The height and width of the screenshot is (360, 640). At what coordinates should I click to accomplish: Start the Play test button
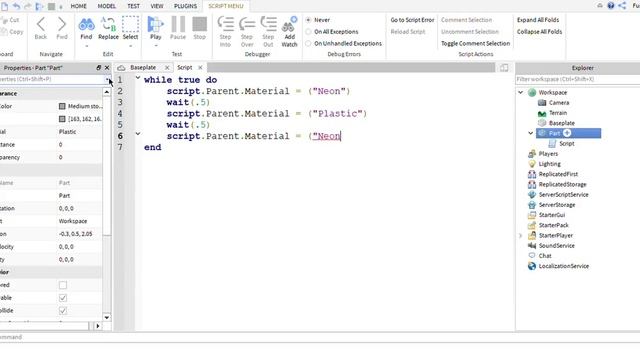click(x=155, y=24)
